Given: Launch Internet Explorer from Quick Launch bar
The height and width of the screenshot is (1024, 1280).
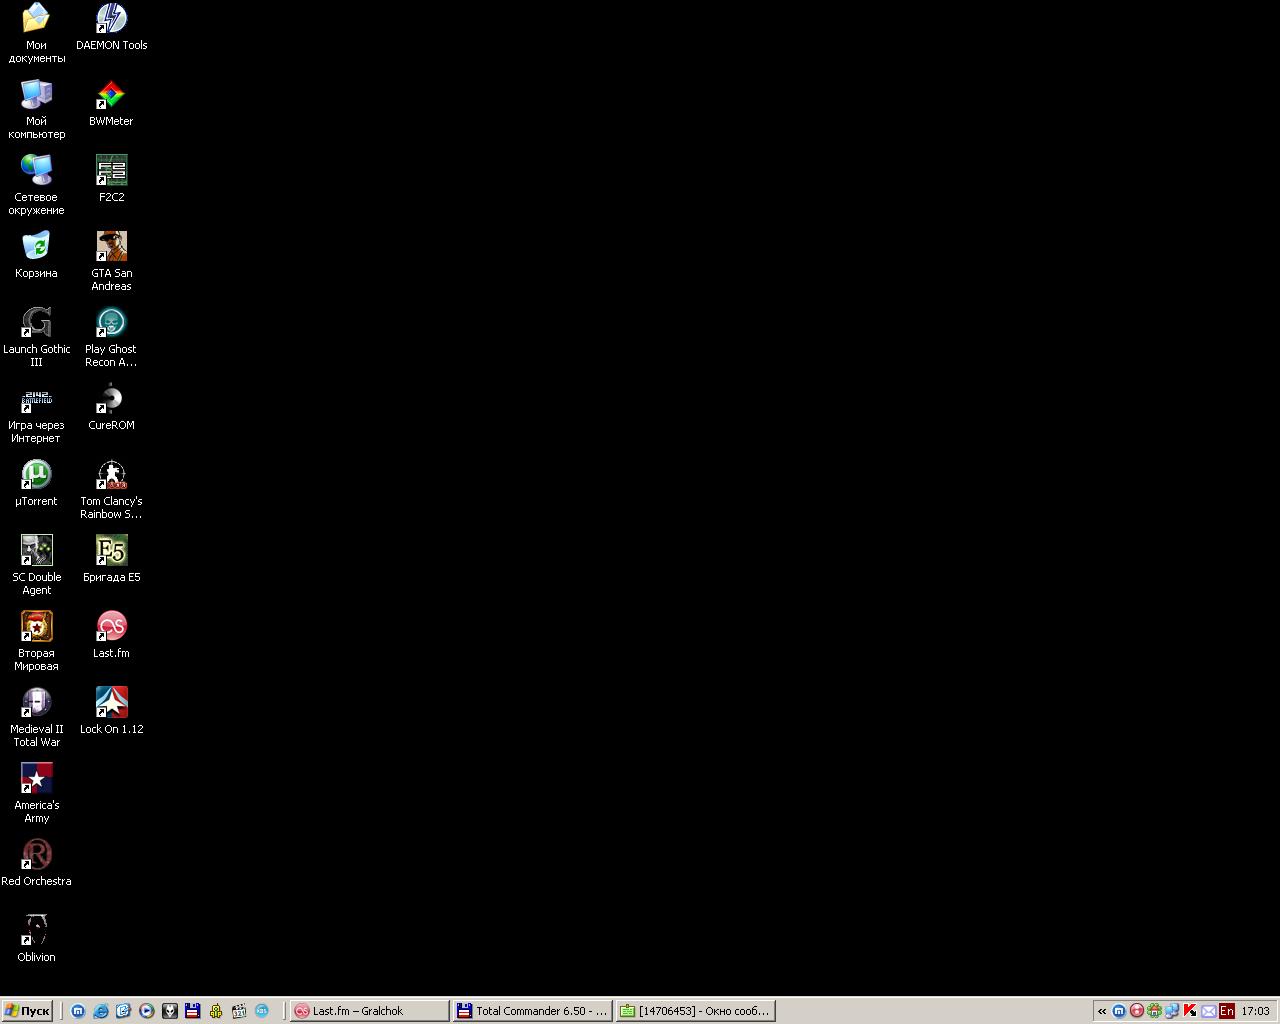Looking at the screenshot, I should click(101, 1011).
